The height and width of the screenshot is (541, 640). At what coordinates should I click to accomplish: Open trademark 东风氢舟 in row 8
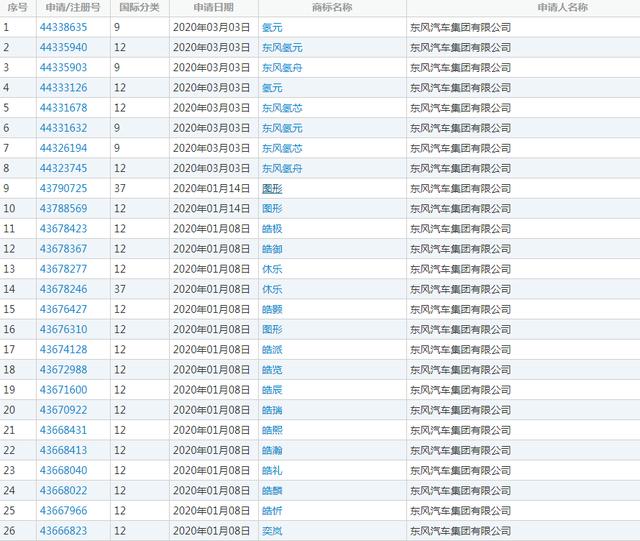click(282, 168)
